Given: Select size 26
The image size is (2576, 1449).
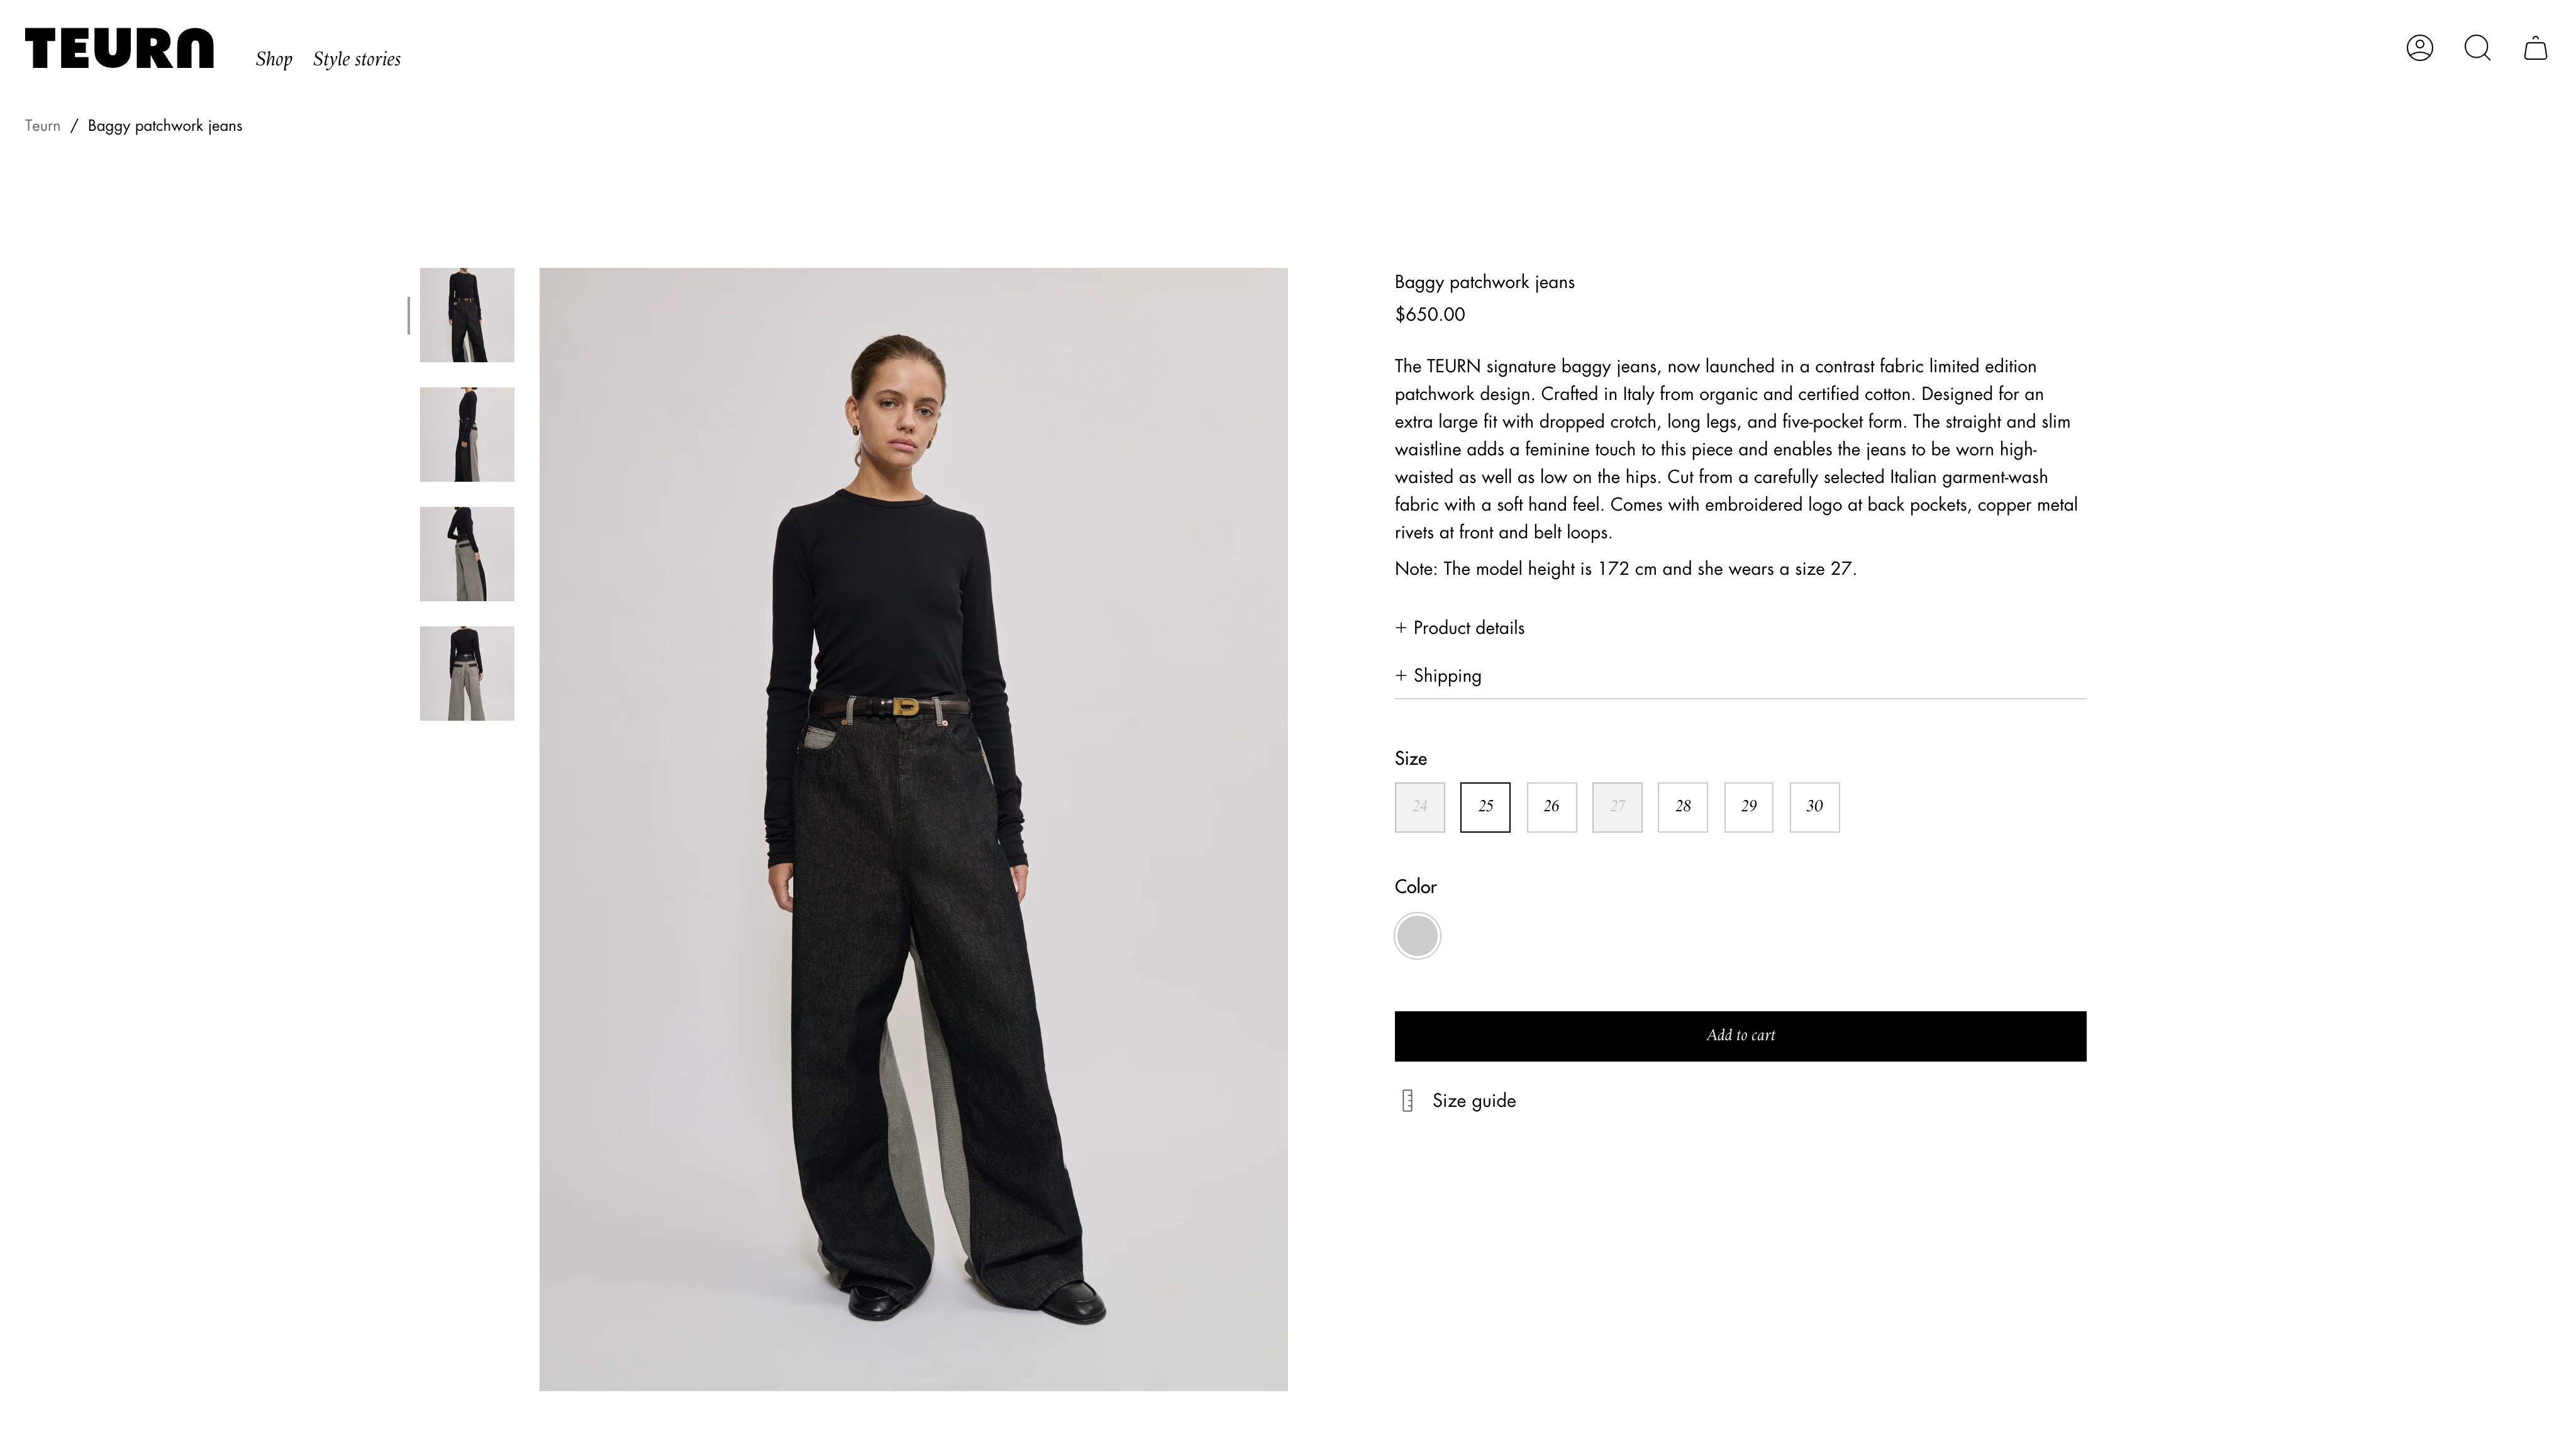Looking at the screenshot, I should [1551, 807].
